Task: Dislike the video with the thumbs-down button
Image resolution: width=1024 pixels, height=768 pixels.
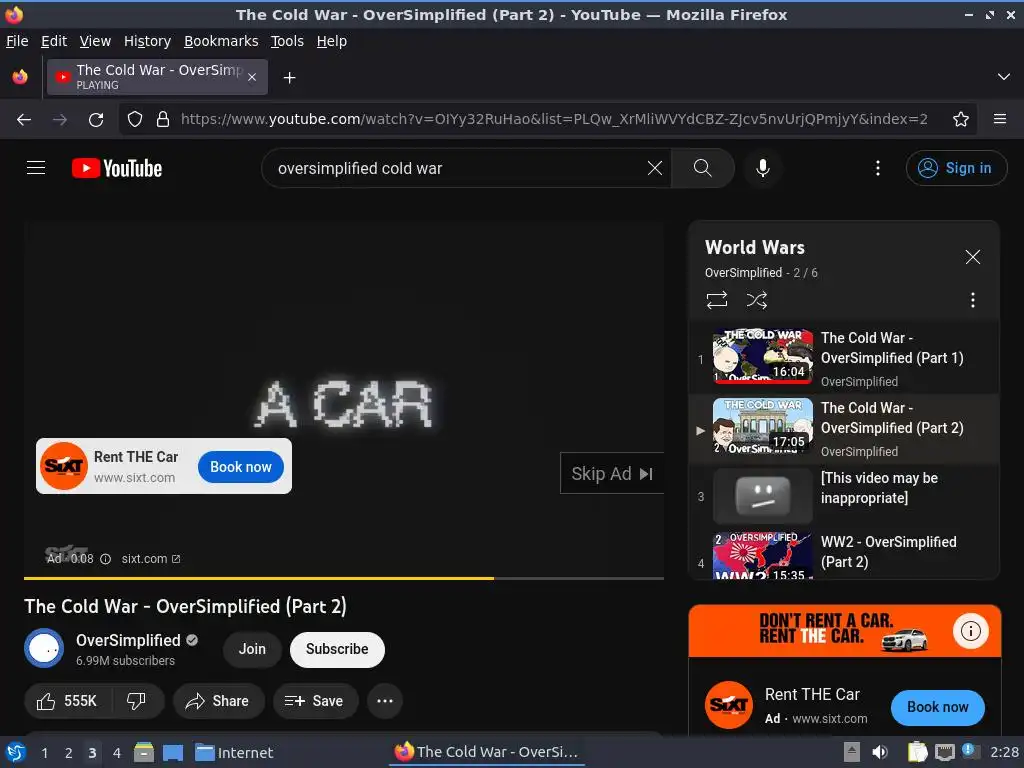Action: [136, 701]
